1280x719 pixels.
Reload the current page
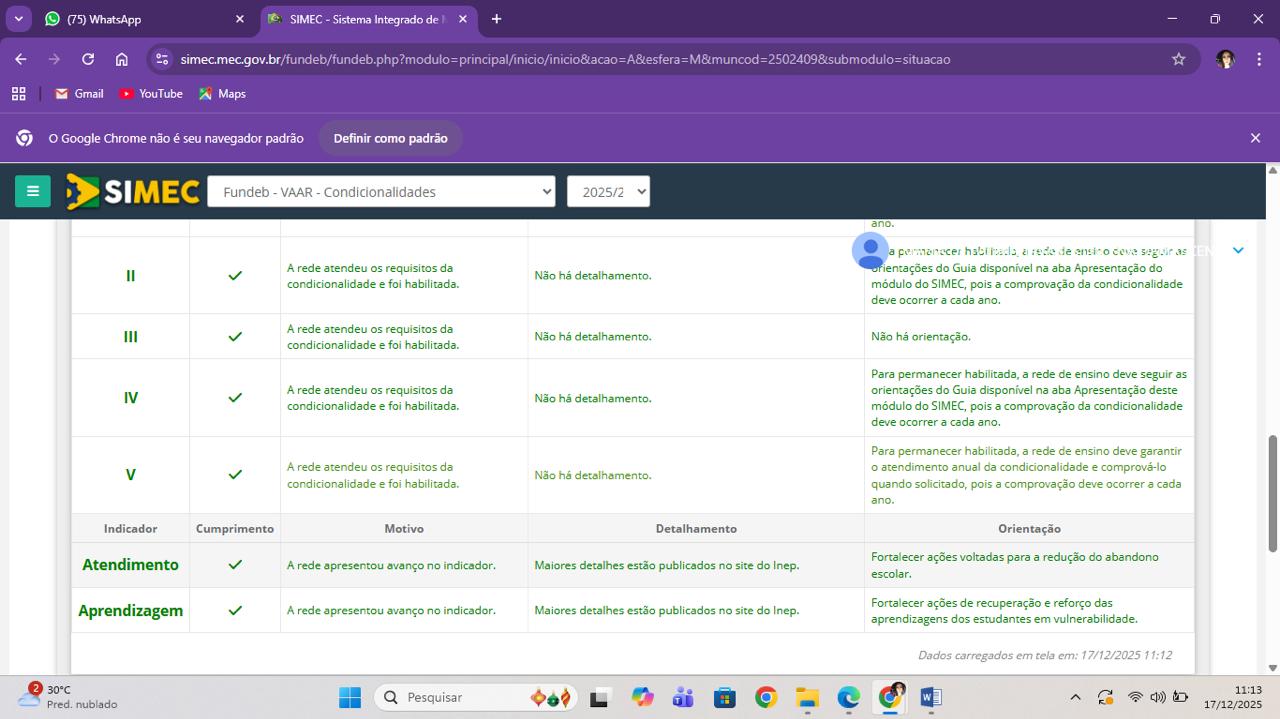(88, 59)
